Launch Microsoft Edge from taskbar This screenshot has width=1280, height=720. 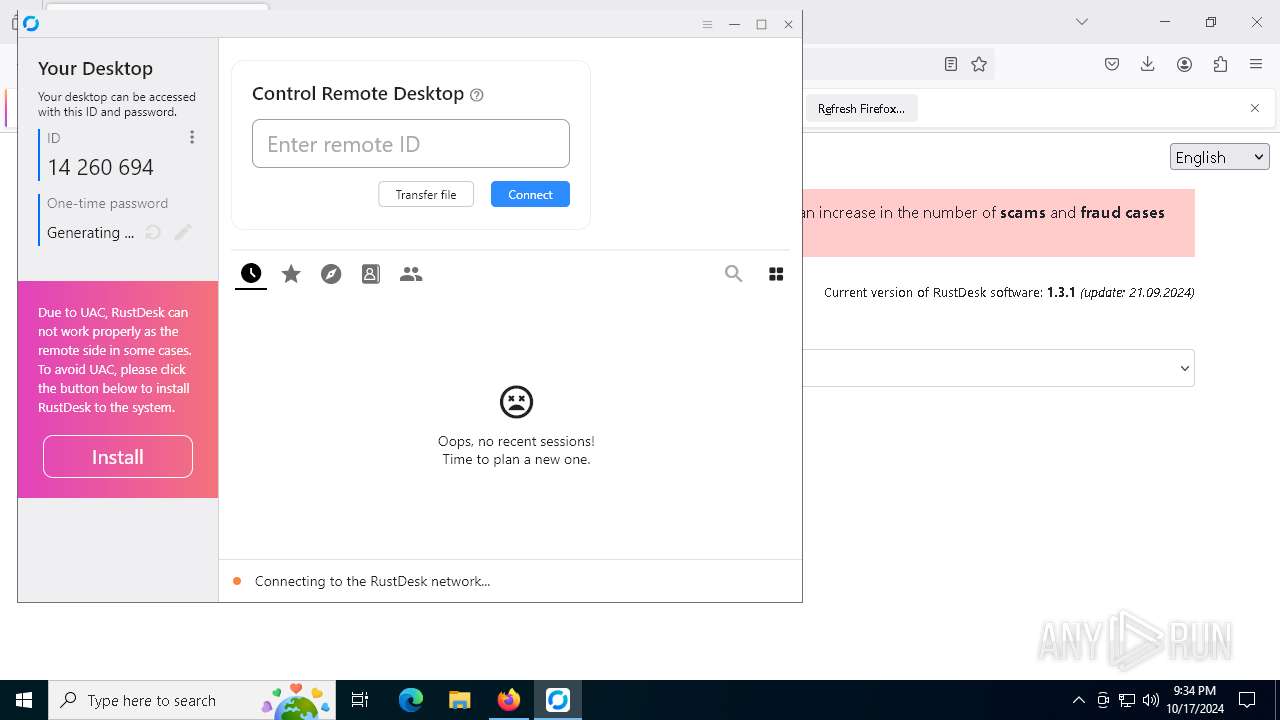(x=411, y=700)
